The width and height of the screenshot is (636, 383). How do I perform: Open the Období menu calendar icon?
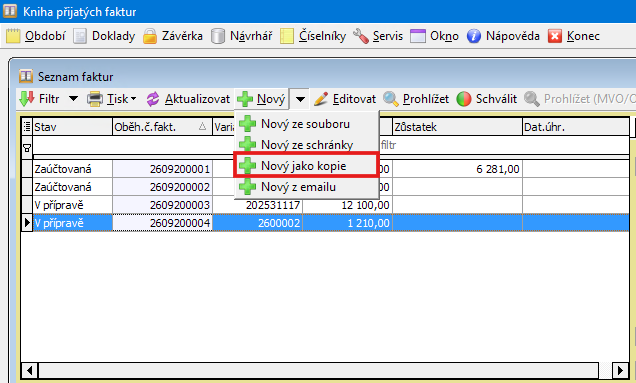pos(13,36)
